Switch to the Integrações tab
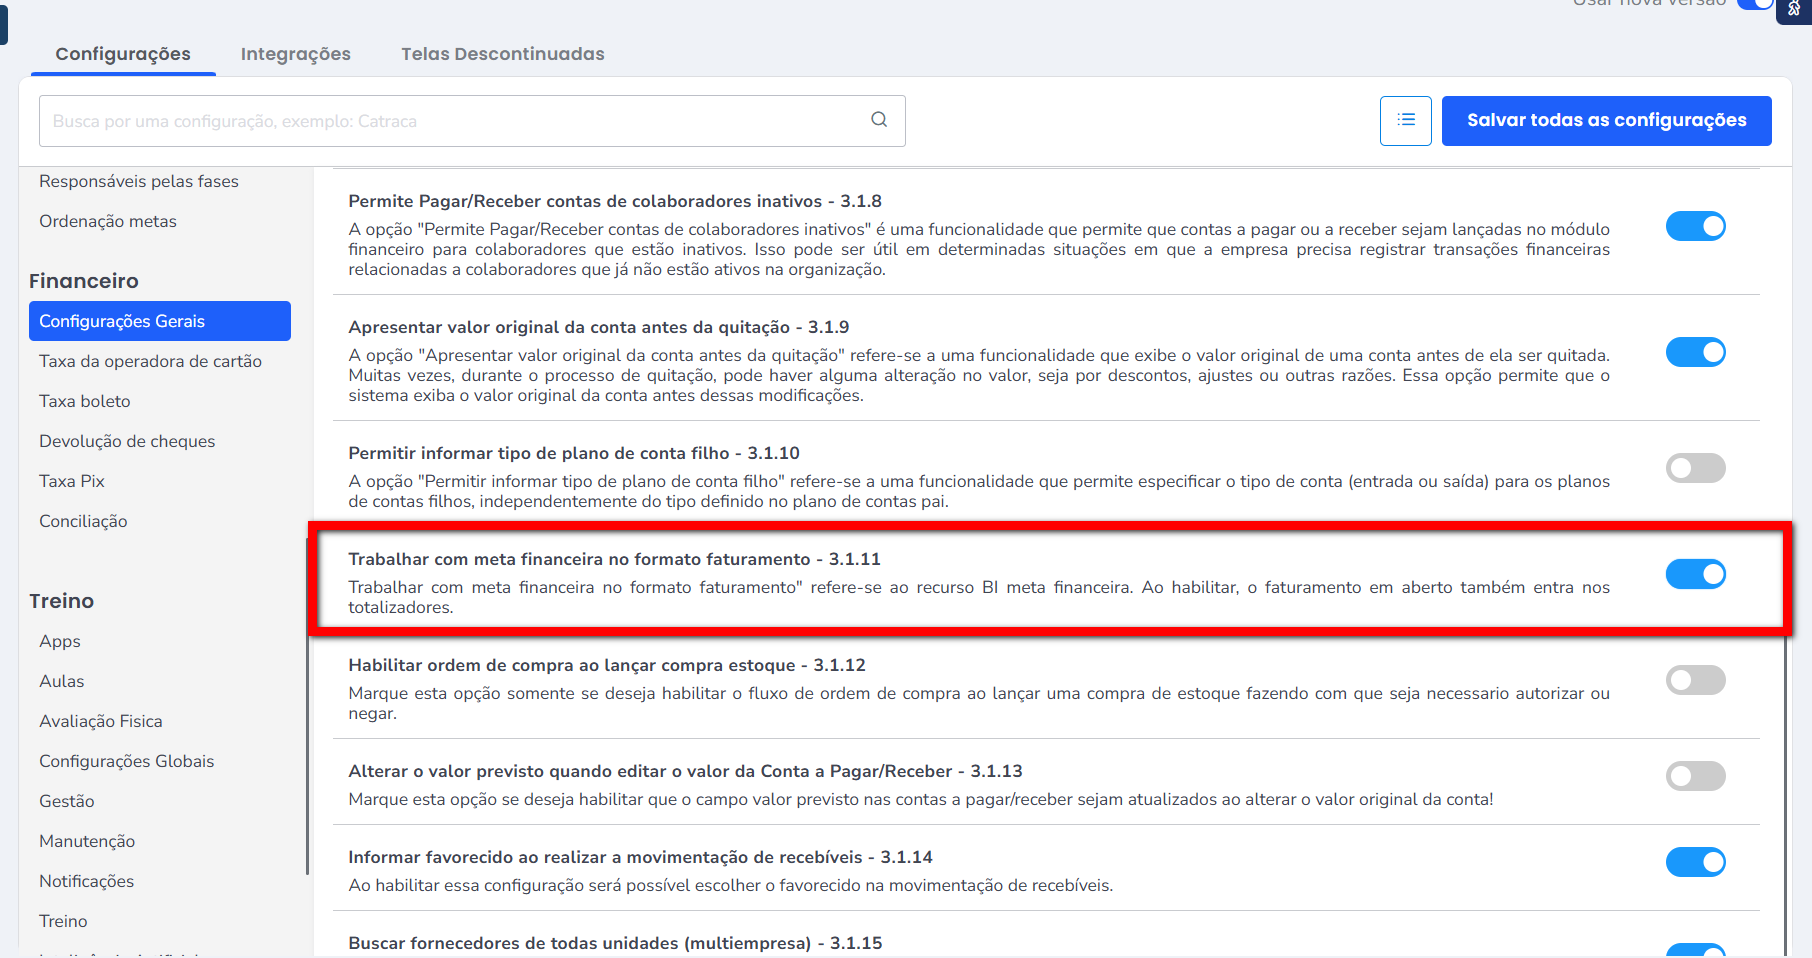The image size is (1812, 958). click(x=295, y=54)
